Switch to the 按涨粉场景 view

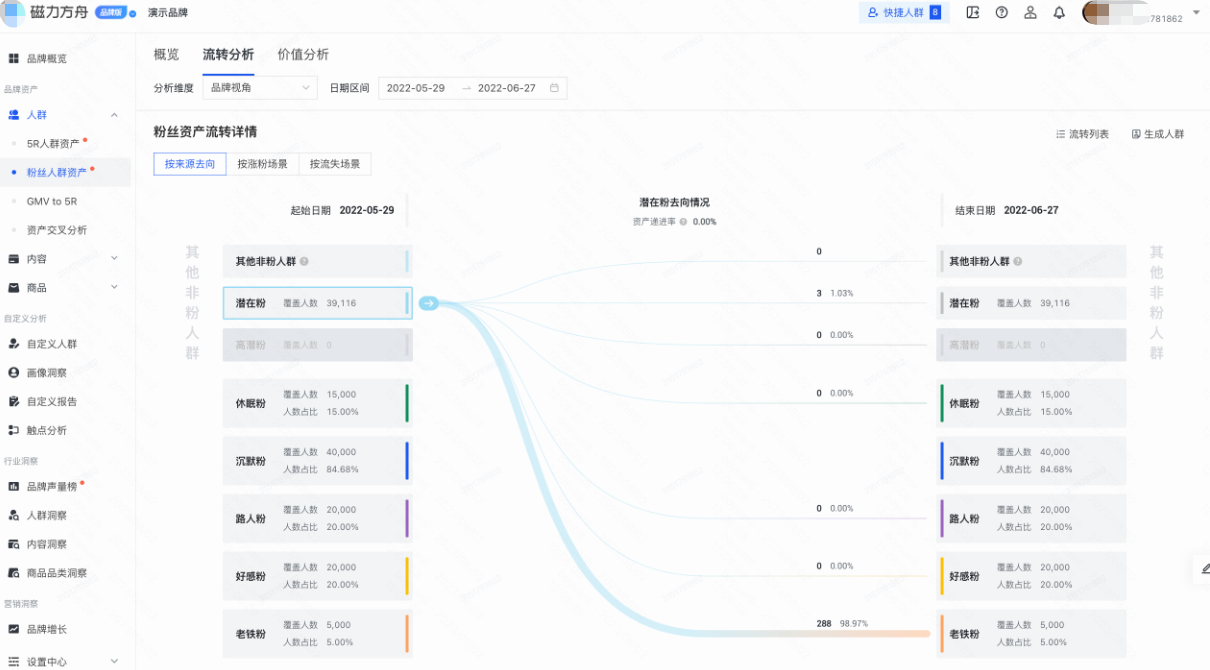click(262, 163)
